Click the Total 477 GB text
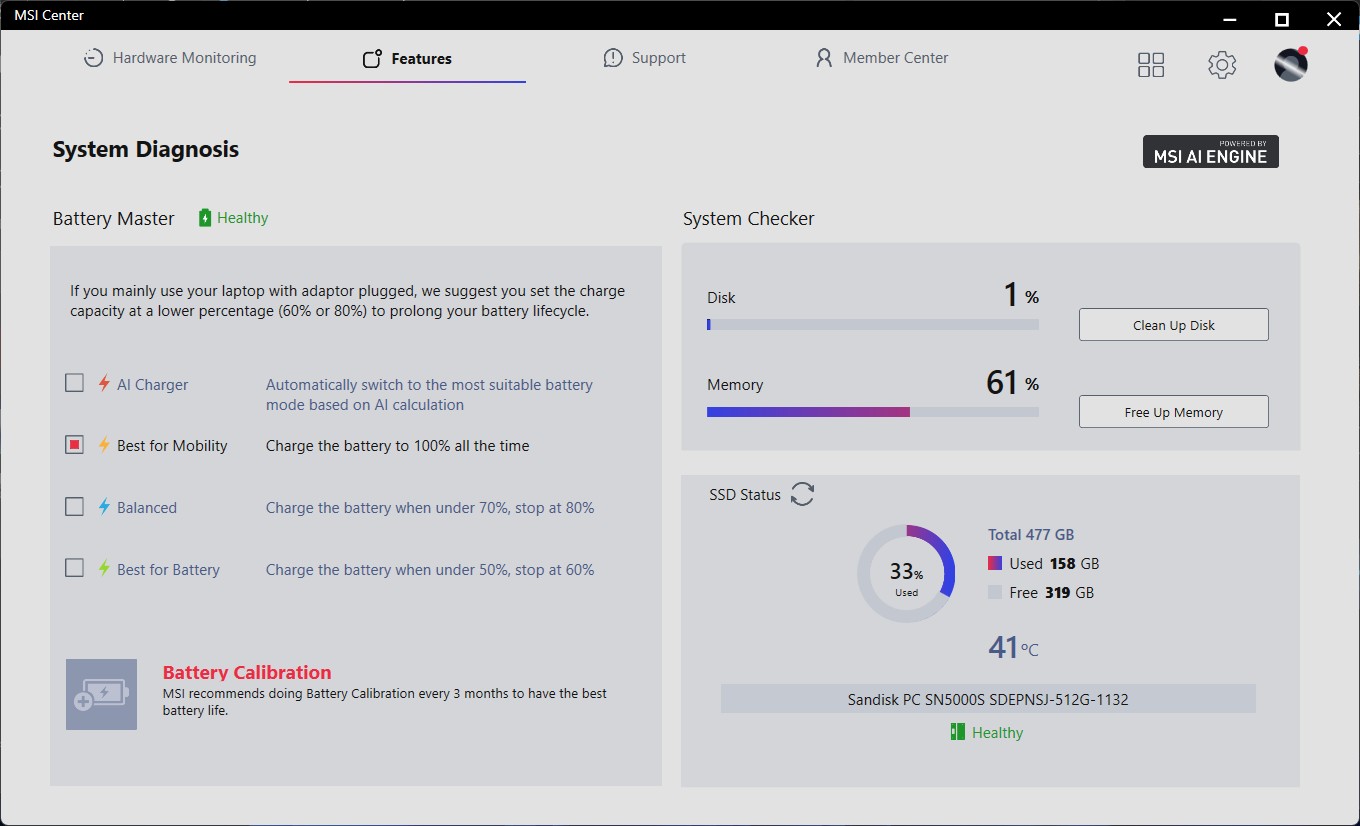Image resolution: width=1360 pixels, height=826 pixels. 1031,535
